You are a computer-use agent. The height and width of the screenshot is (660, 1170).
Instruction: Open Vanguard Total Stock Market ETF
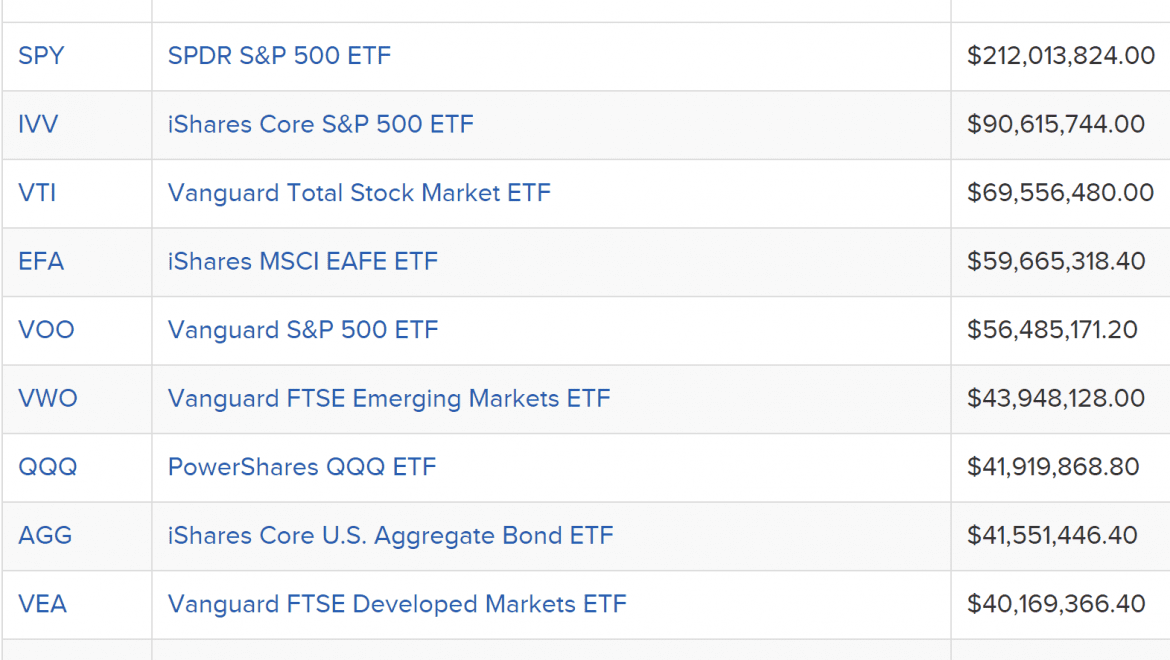[359, 192]
